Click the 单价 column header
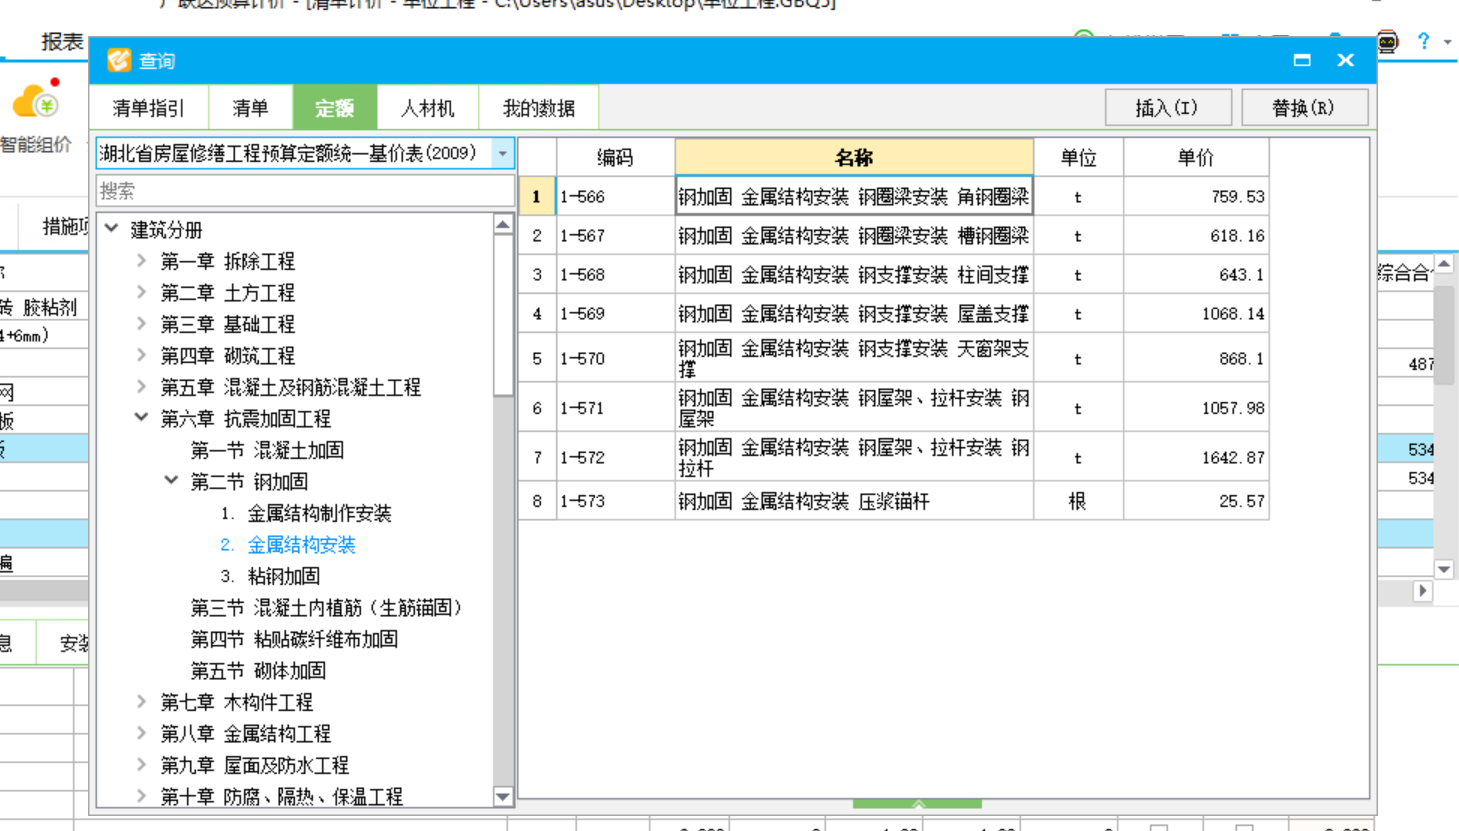Screen dimensions: 1459x831 coord(1196,158)
